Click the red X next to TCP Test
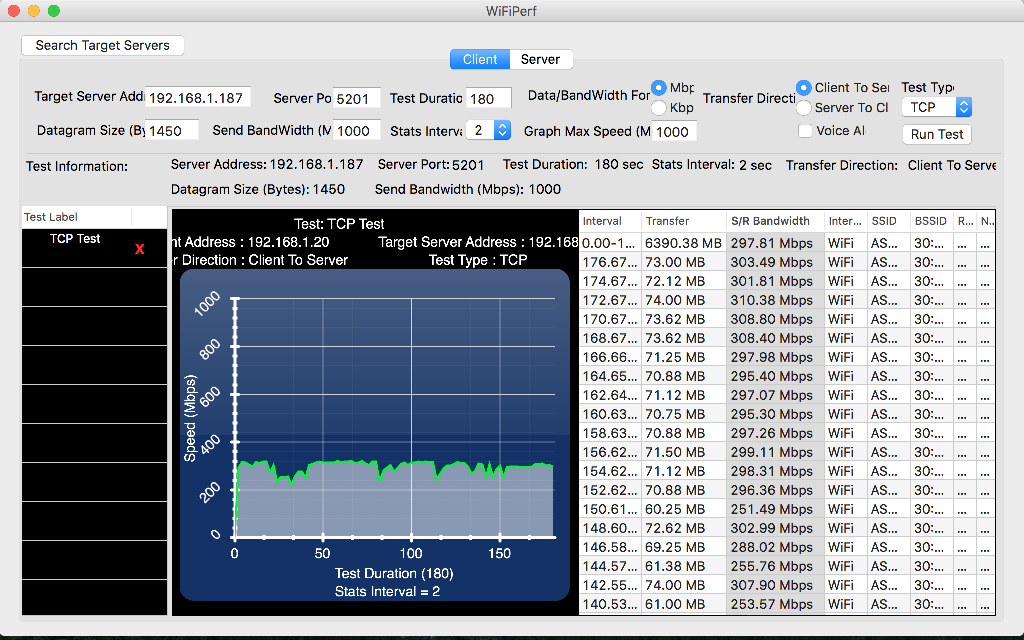The image size is (1024, 640). (x=140, y=249)
